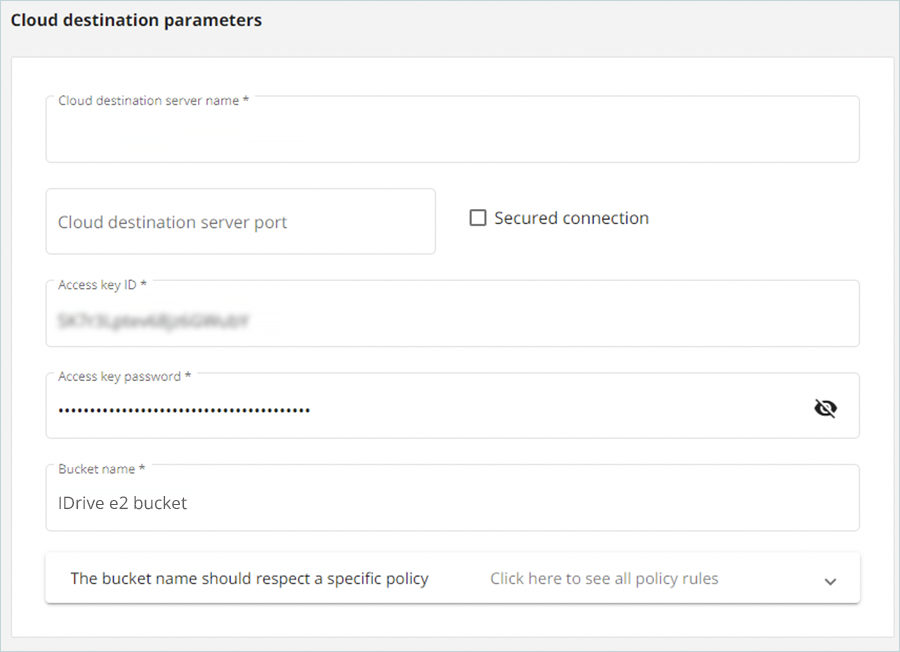Click the 'Access key ID *' label
This screenshot has height=652, width=900.
click(102, 285)
